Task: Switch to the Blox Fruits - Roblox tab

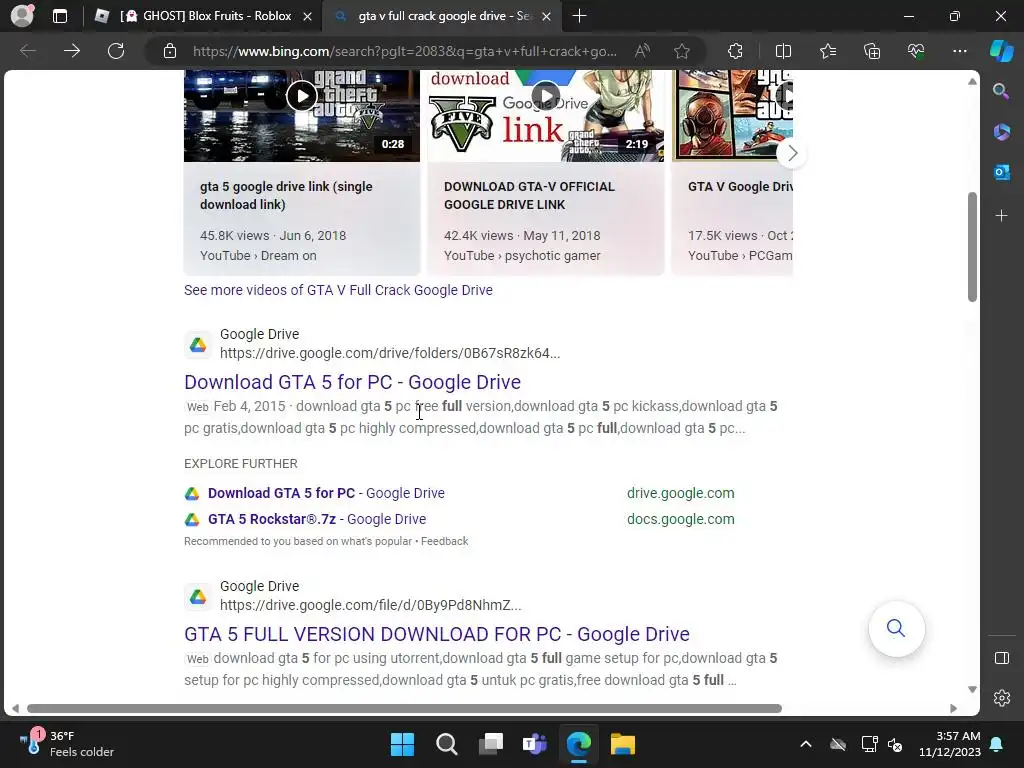Action: click(x=203, y=16)
